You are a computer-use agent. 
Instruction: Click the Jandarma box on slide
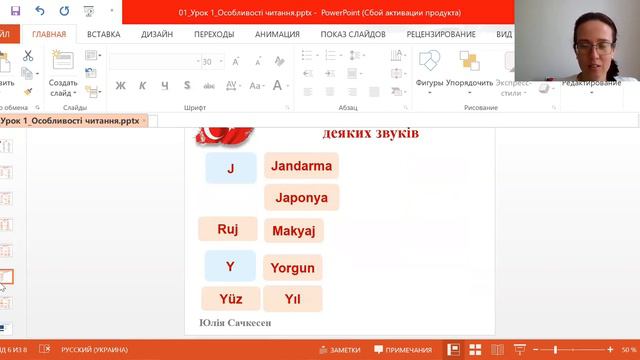point(301,166)
